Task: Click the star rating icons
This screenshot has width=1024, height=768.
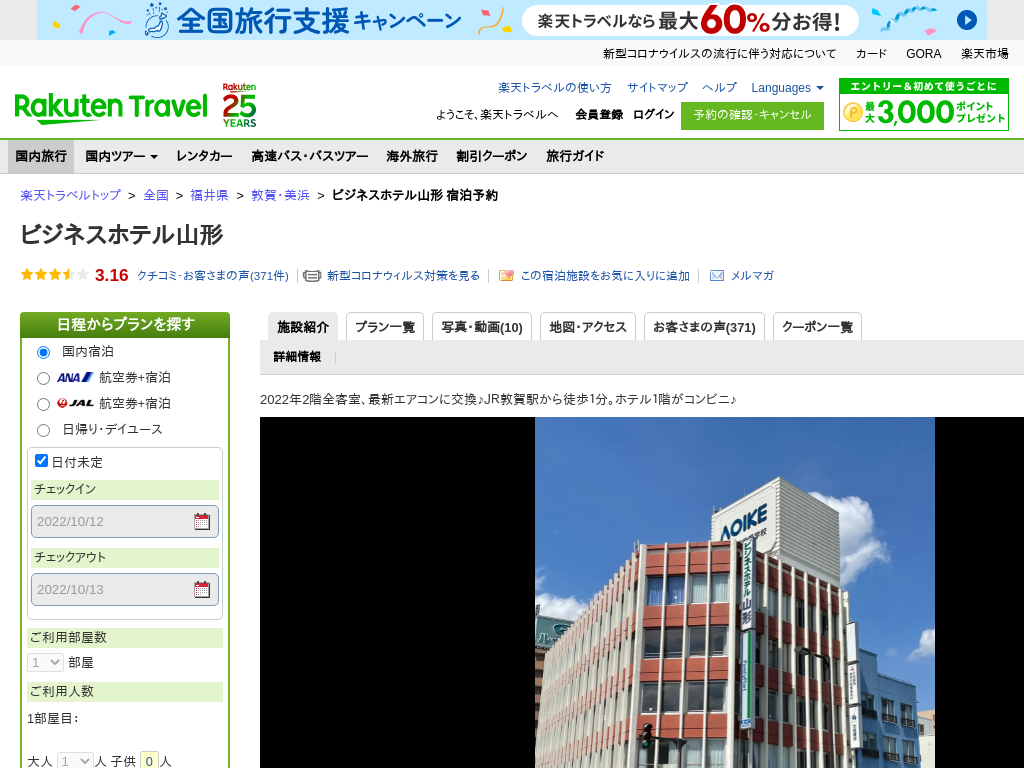Action: pos(55,275)
